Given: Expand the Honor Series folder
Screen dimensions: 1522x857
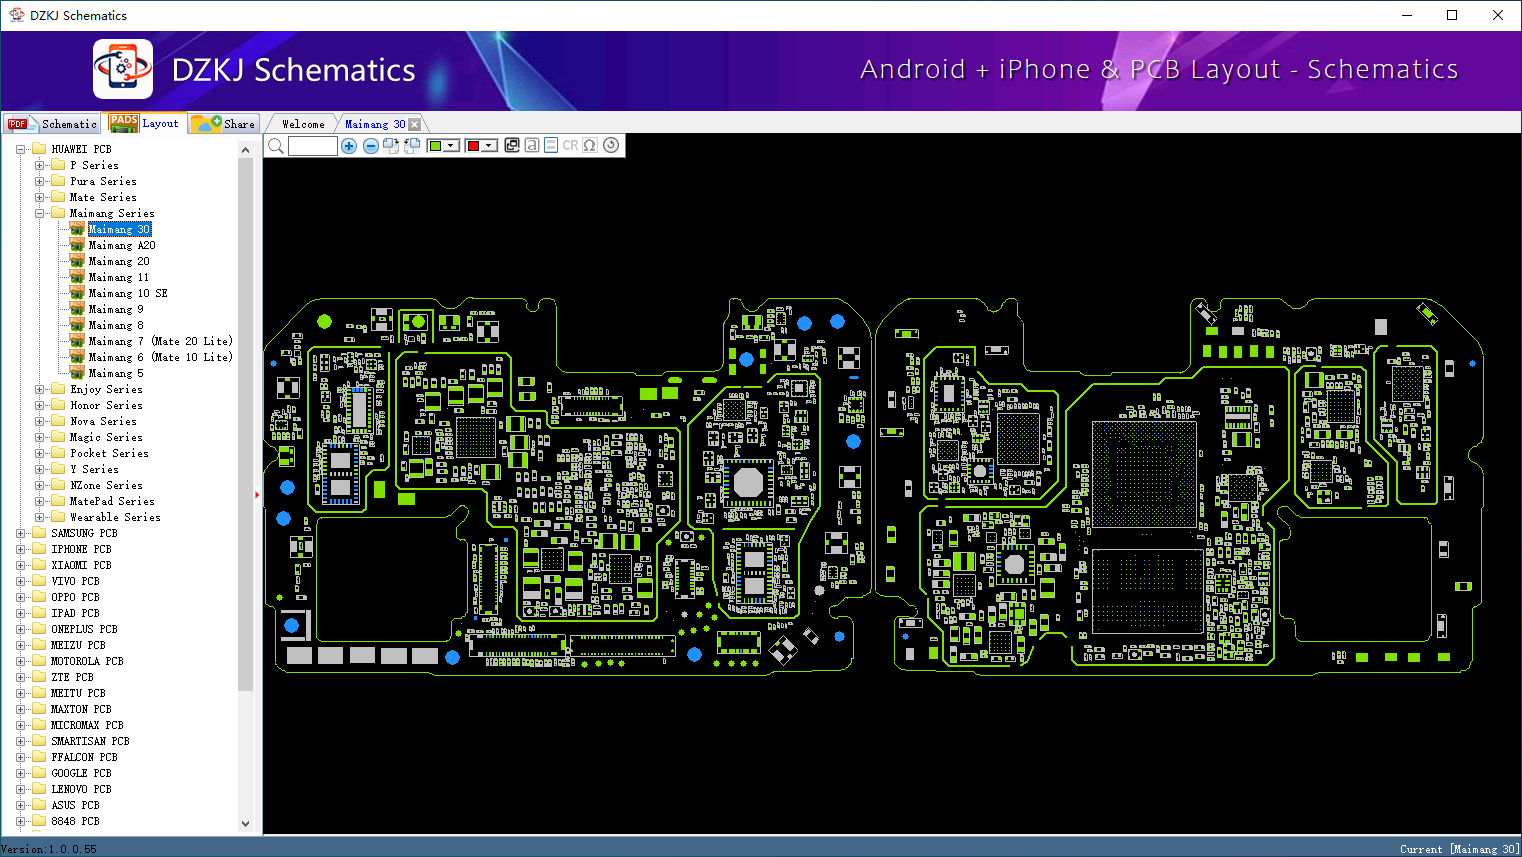Looking at the screenshot, I should (x=40, y=405).
